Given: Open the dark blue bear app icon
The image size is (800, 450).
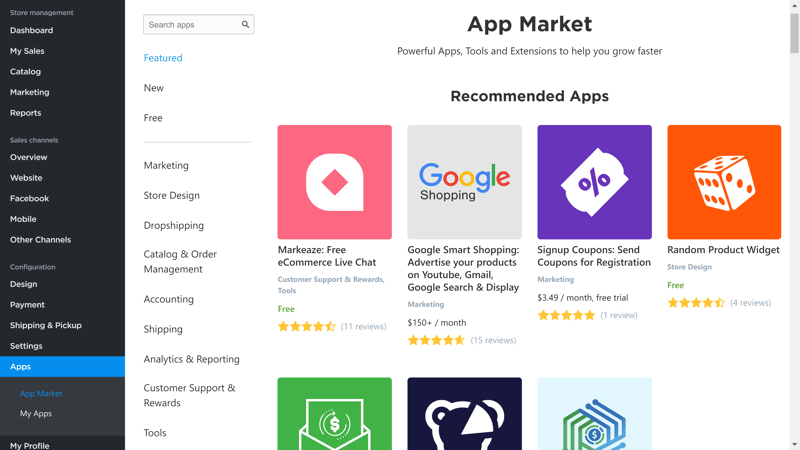Looking at the screenshot, I should point(464,414).
